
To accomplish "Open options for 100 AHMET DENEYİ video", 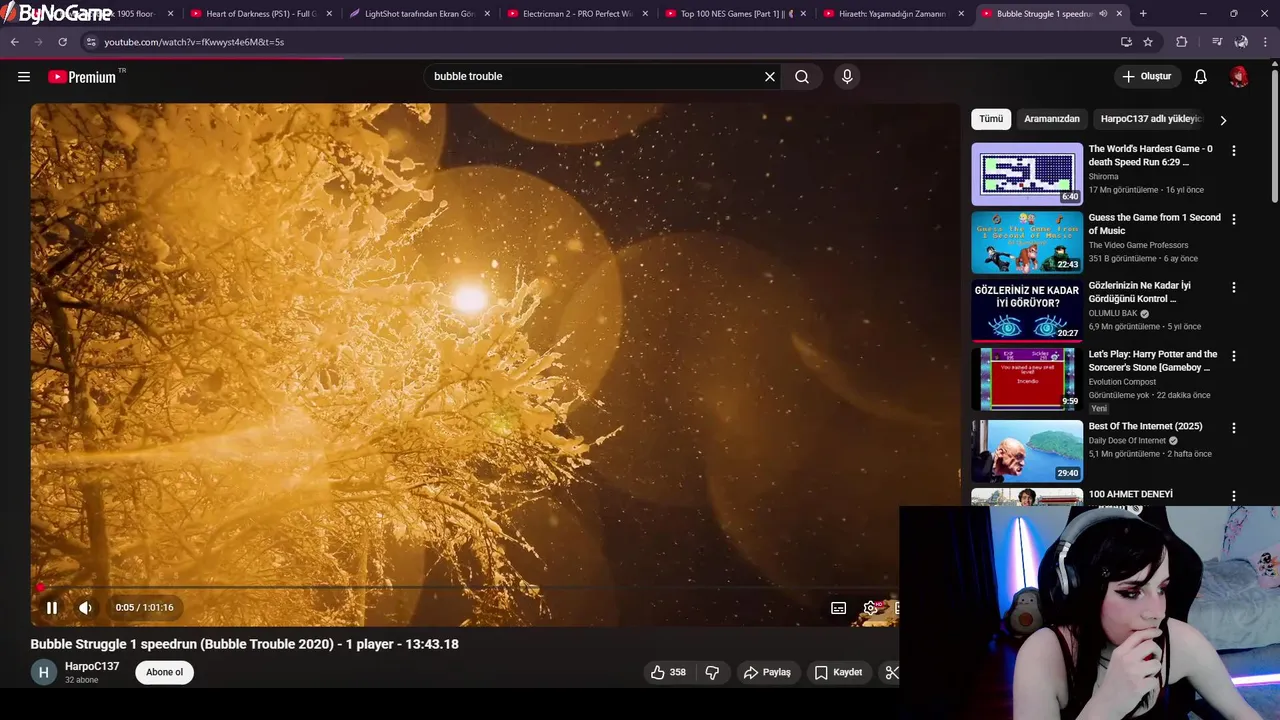I will tap(1233, 496).
